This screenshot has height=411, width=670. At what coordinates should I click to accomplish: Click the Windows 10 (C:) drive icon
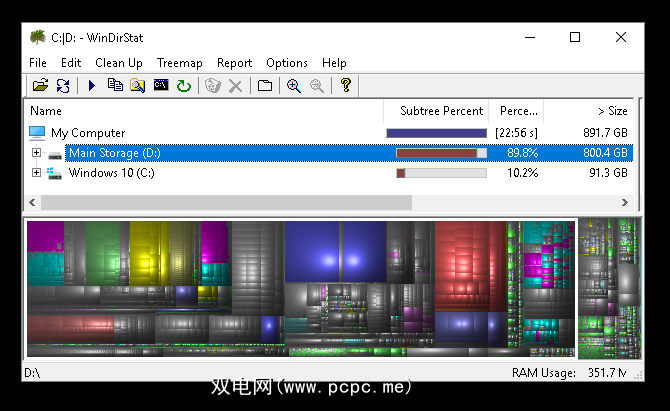[x=54, y=173]
